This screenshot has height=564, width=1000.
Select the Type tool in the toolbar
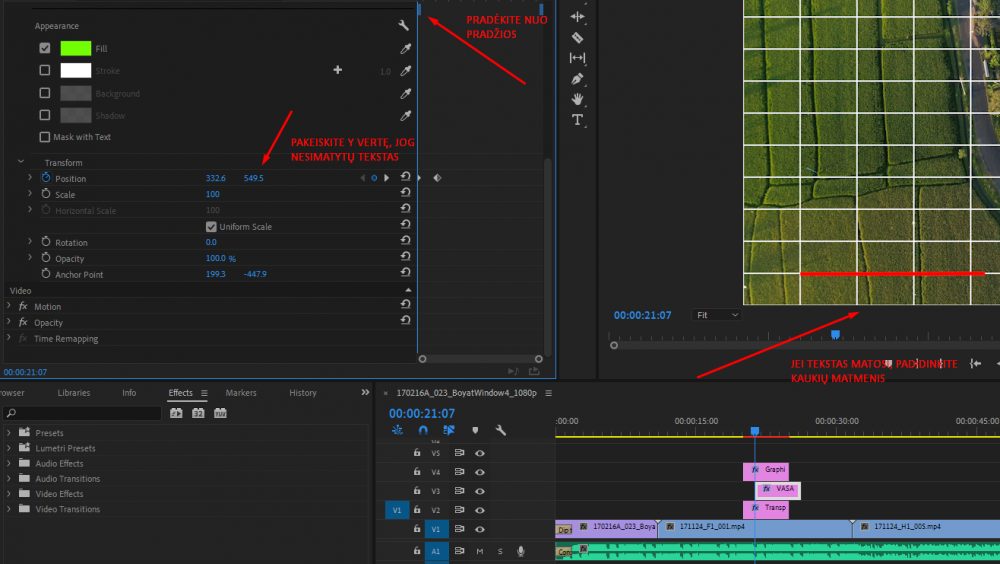coord(577,120)
